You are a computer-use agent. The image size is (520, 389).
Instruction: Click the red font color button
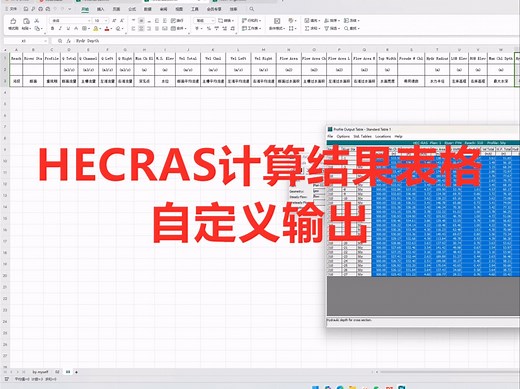[107, 29]
